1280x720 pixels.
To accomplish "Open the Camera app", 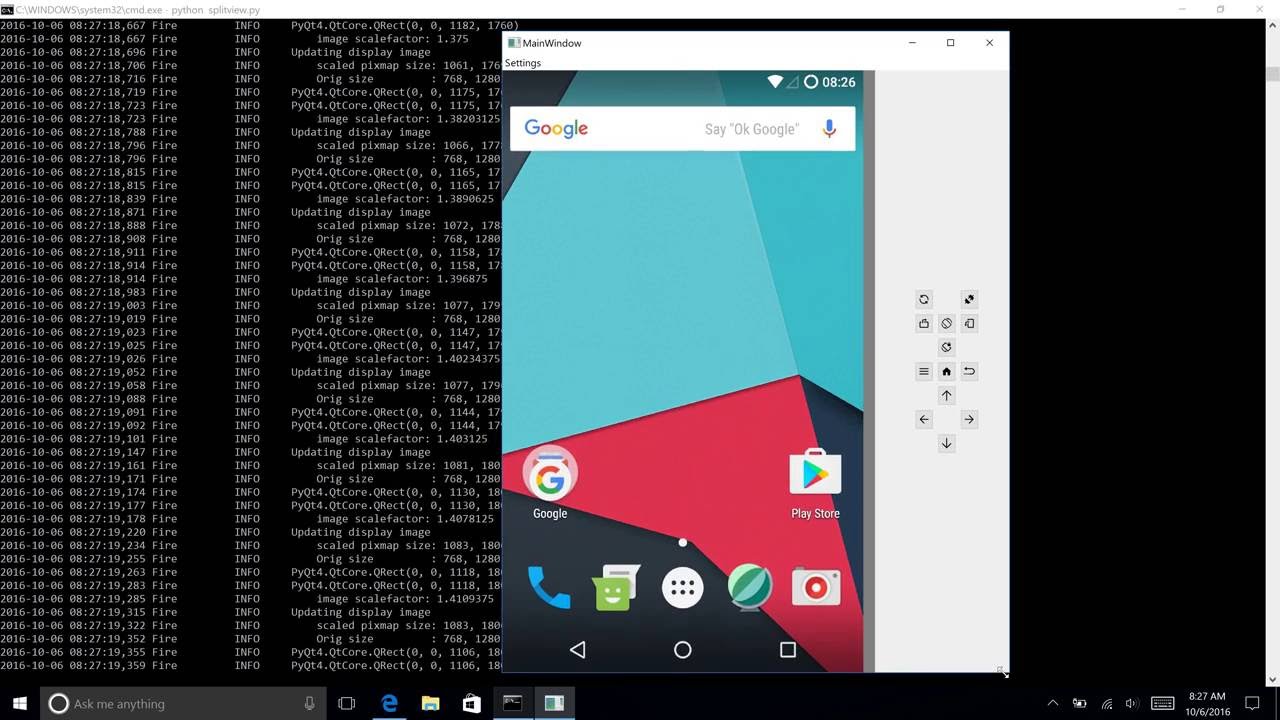I will (x=816, y=588).
